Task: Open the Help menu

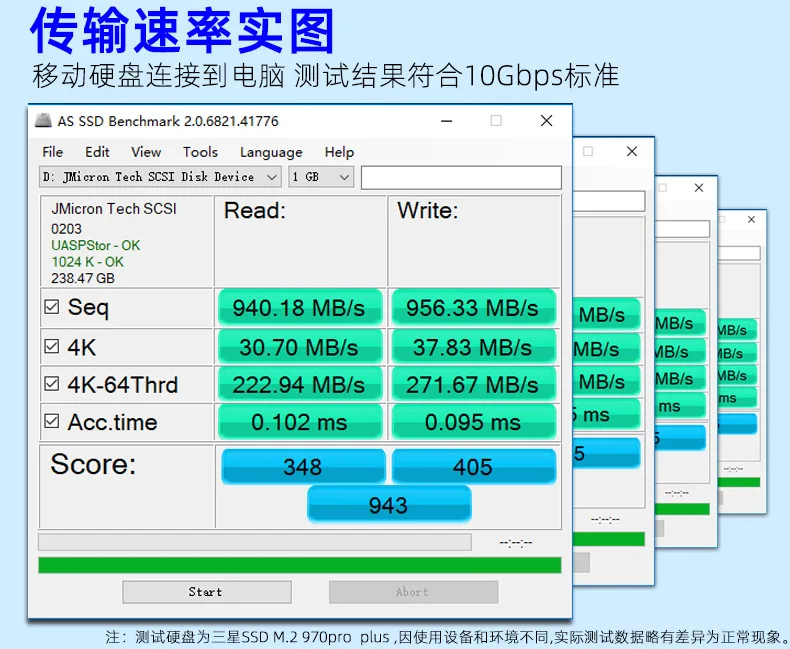Action: [x=339, y=152]
